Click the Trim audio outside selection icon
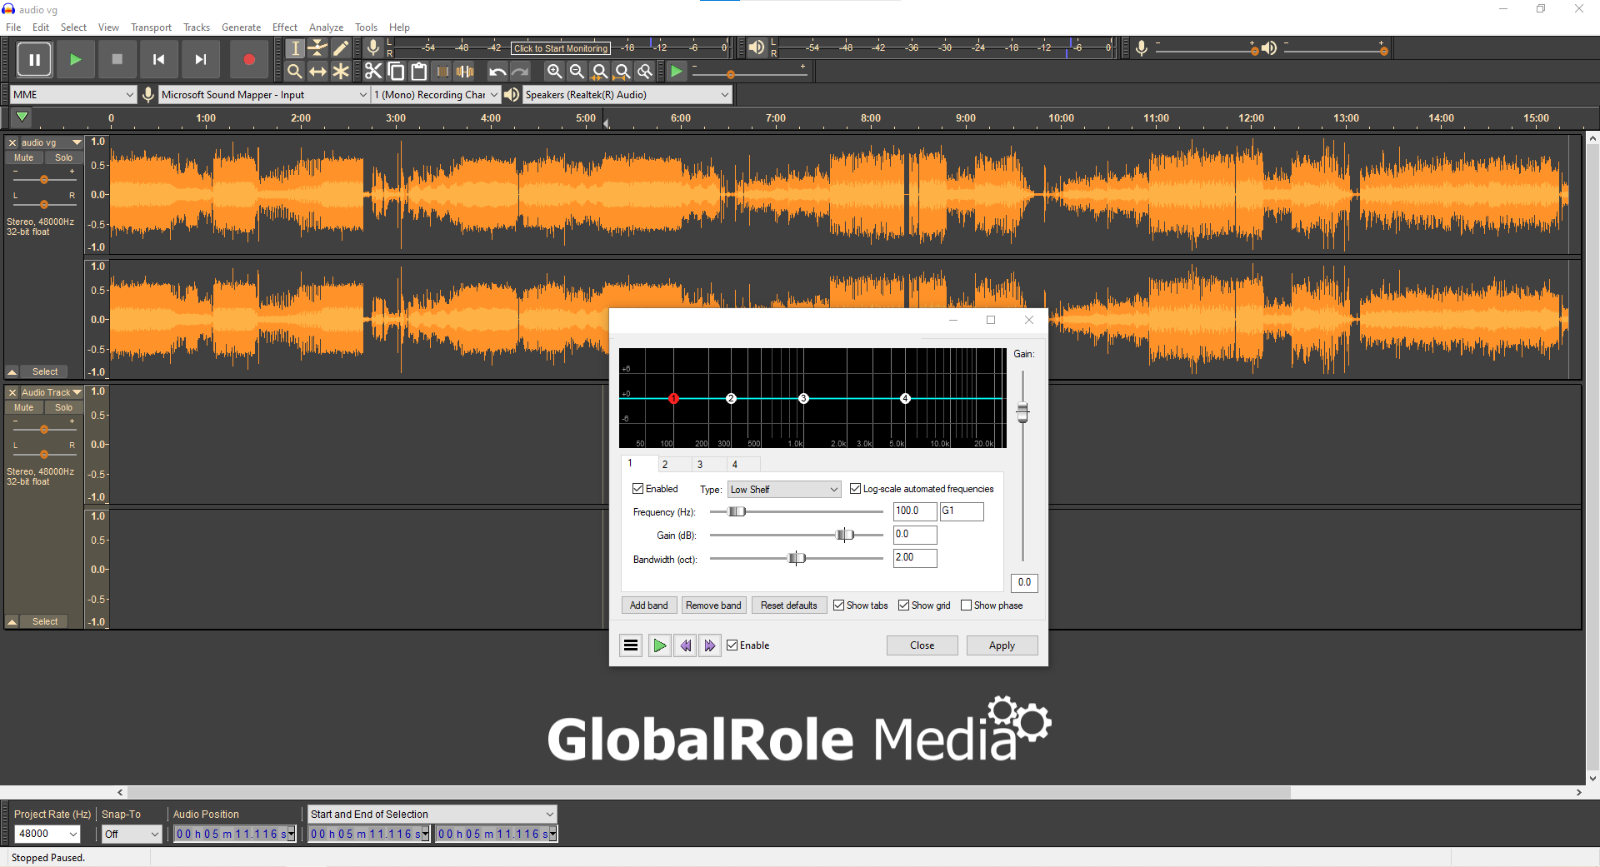This screenshot has width=1600, height=867. pyautogui.click(x=442, y=71)
